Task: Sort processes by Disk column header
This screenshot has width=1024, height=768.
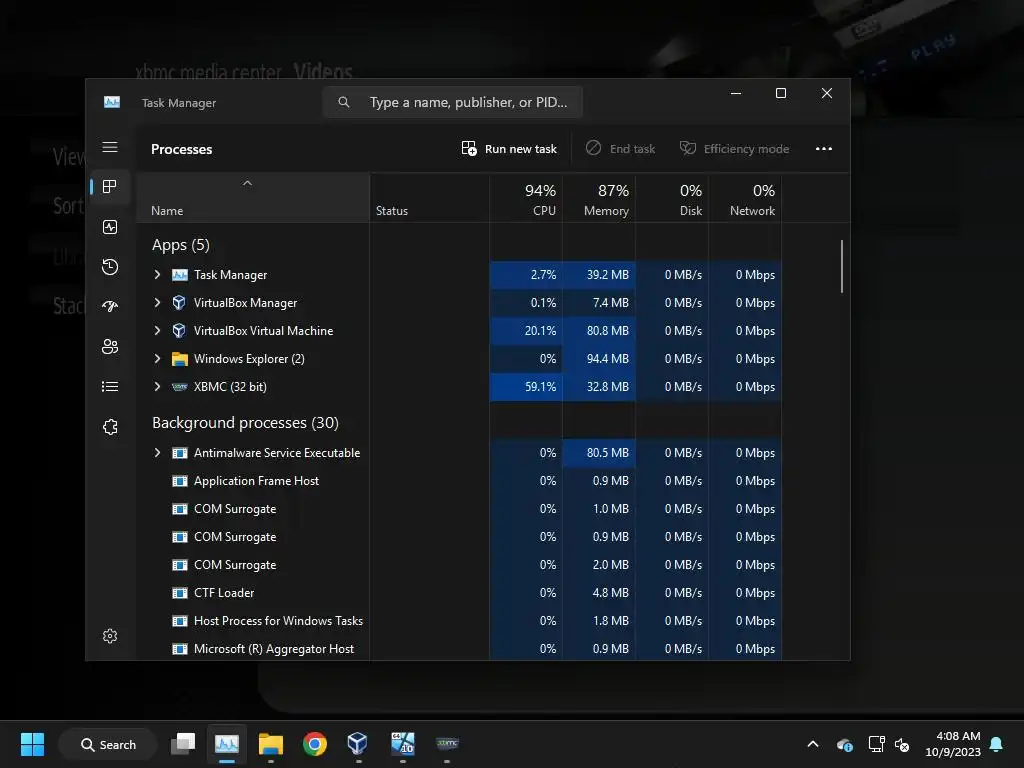Action: (672, 199)
